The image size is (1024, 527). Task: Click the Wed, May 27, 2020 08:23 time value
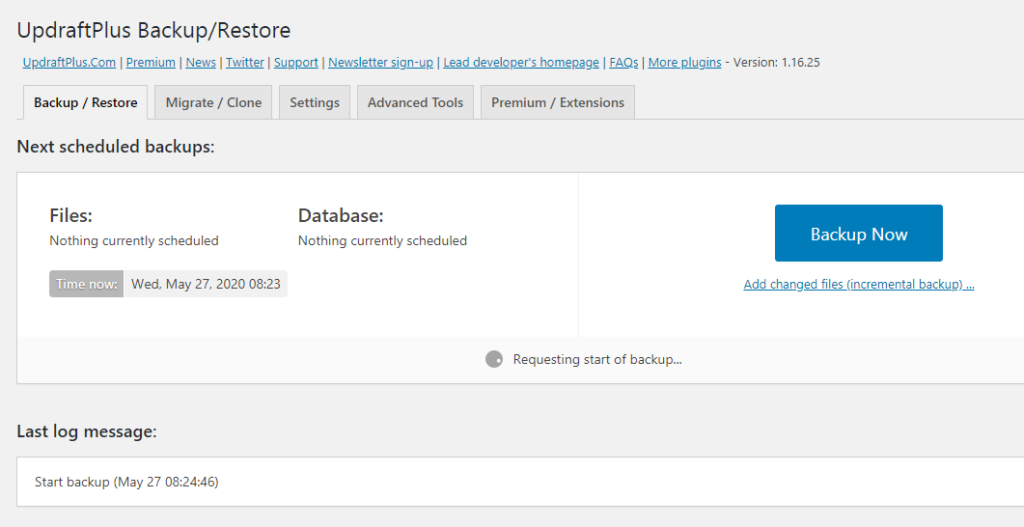click(206, 284)
